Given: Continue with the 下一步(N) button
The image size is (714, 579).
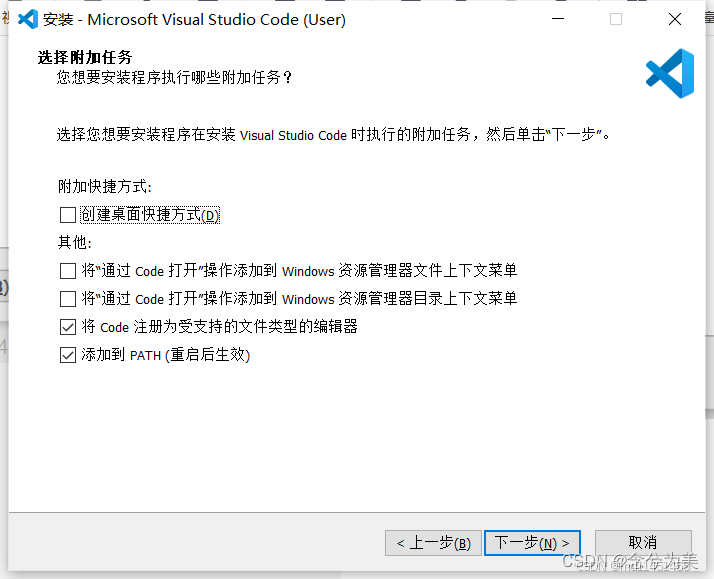Looking at the screenshot, I should pos(532,543).
